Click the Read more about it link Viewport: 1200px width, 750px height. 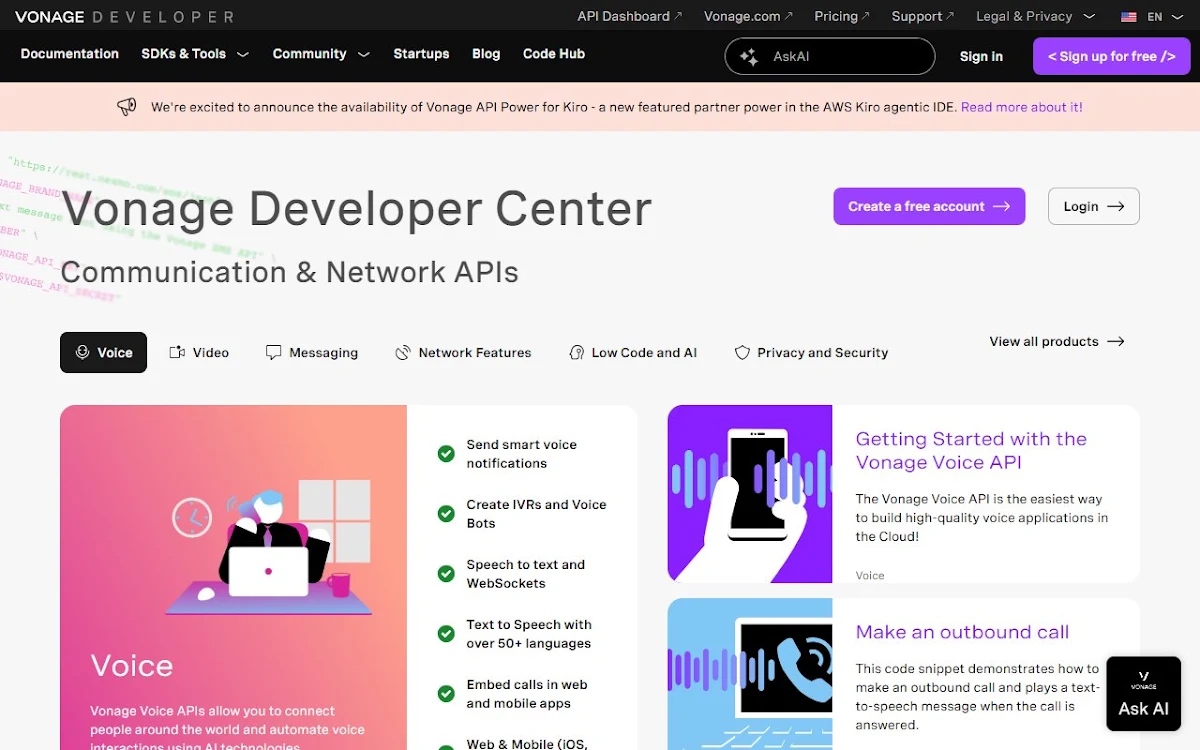click(1022, 107)
